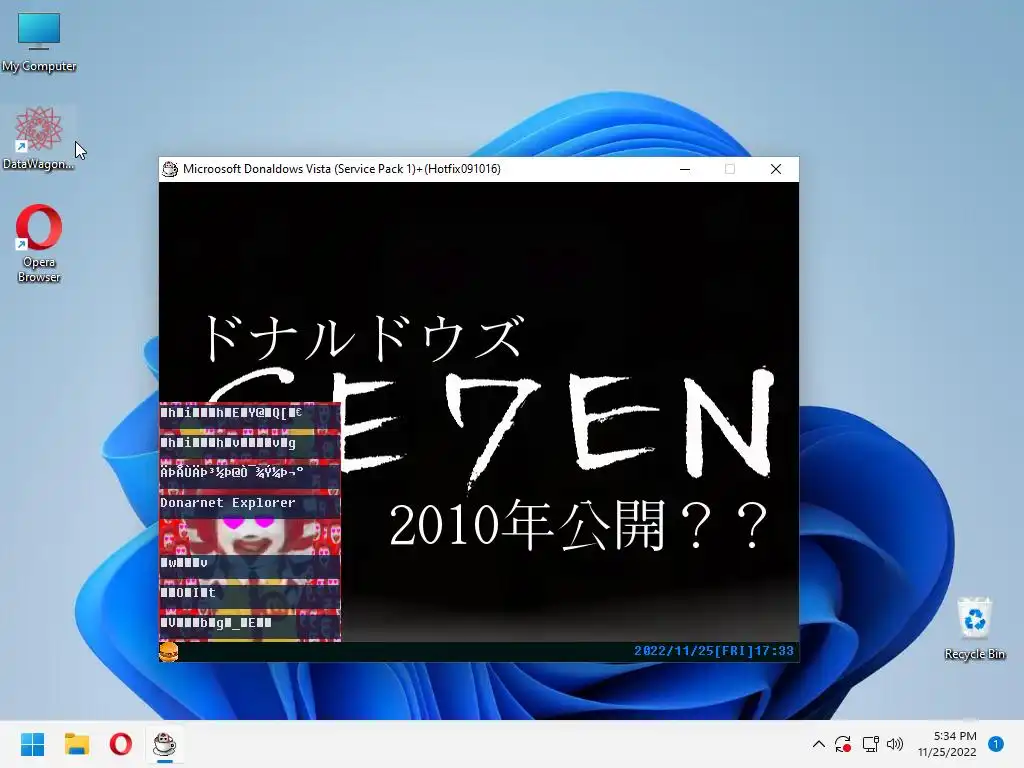Launch Opera from the taskbar
This screenshot has width=1024, height=768.
tap(121, 744)
